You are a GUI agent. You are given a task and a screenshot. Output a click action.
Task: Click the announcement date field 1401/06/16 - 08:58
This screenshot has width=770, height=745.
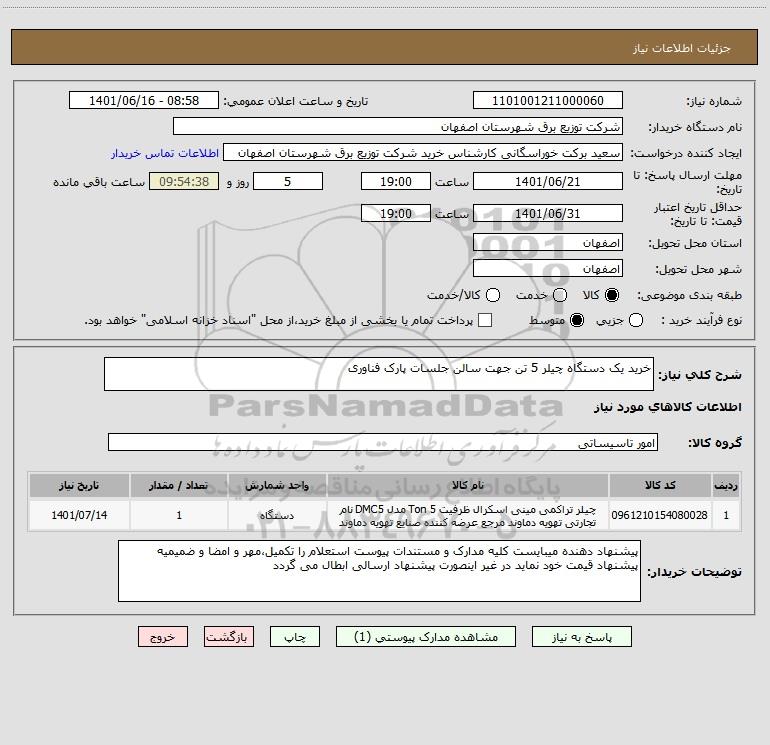(x=144, y=100)
